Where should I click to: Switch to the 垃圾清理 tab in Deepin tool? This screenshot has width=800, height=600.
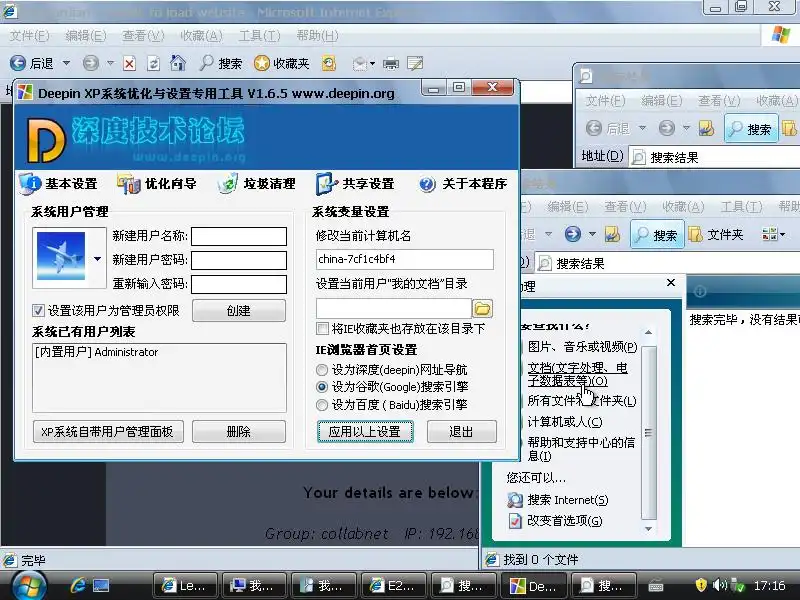pyautogui.click(x=257, y=184)
